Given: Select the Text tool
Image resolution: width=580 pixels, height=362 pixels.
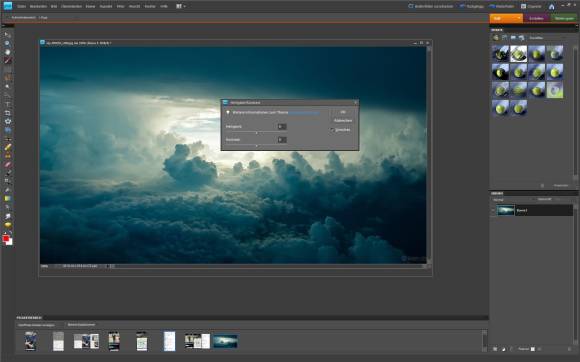Looking at the screenshot, I should click(x=7, y=104).
